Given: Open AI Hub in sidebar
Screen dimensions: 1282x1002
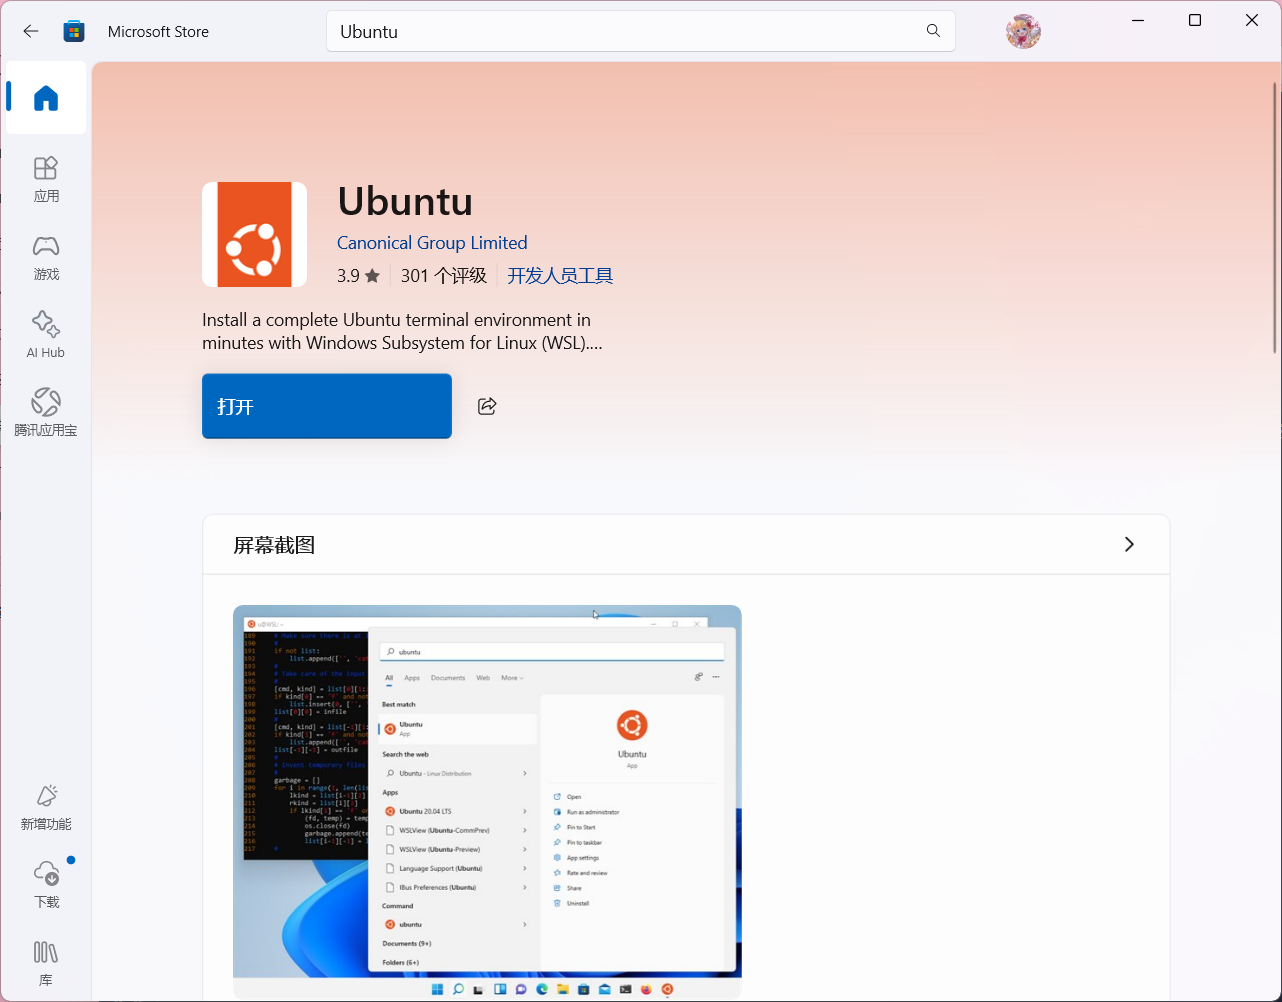Looking at the screenshot, I should (46, 335).
